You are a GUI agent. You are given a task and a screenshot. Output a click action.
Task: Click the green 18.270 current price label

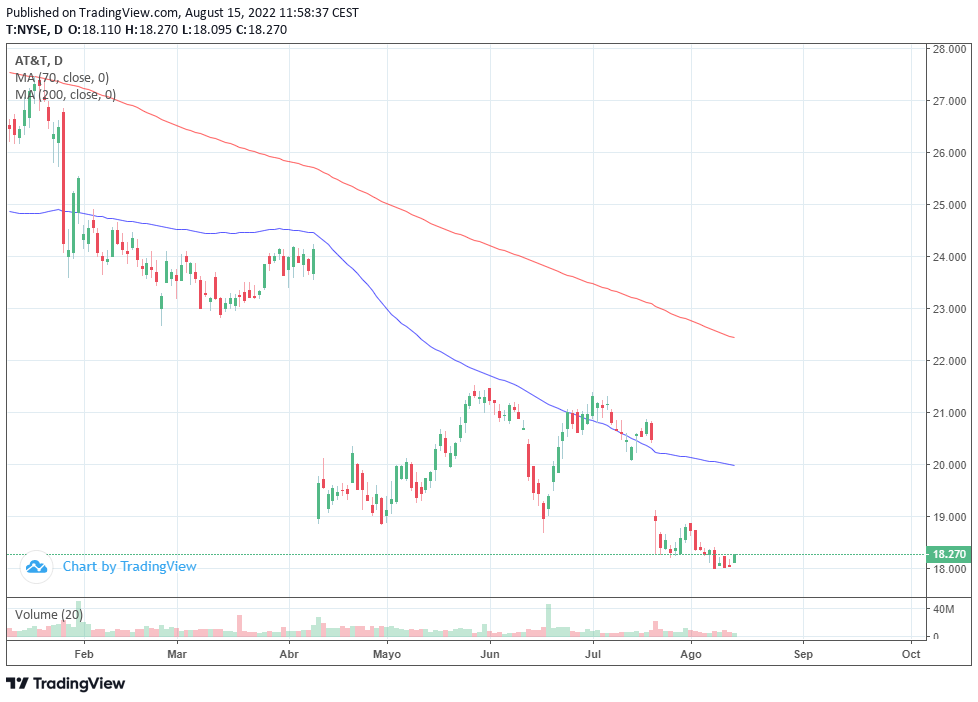(949, 554)
